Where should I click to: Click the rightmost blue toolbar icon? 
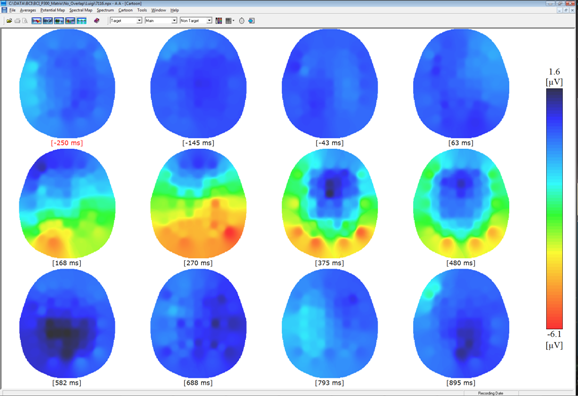click(x=251, y=21)
